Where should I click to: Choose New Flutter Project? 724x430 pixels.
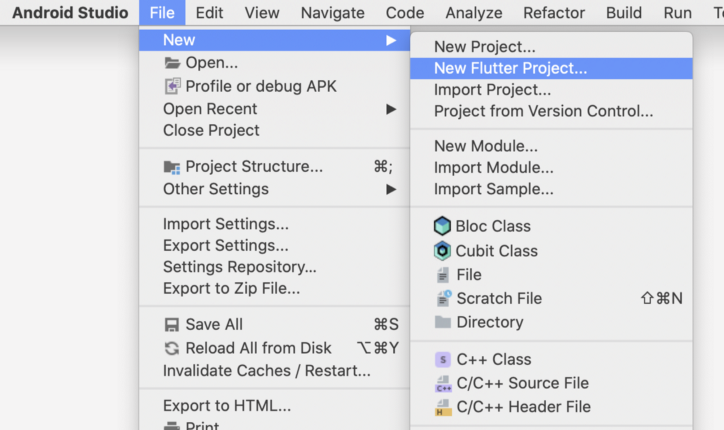tap(510, 69)
